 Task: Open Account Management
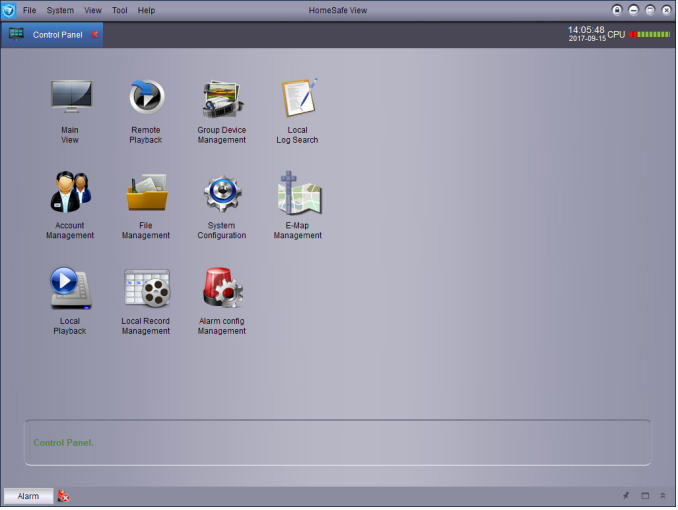70,192
